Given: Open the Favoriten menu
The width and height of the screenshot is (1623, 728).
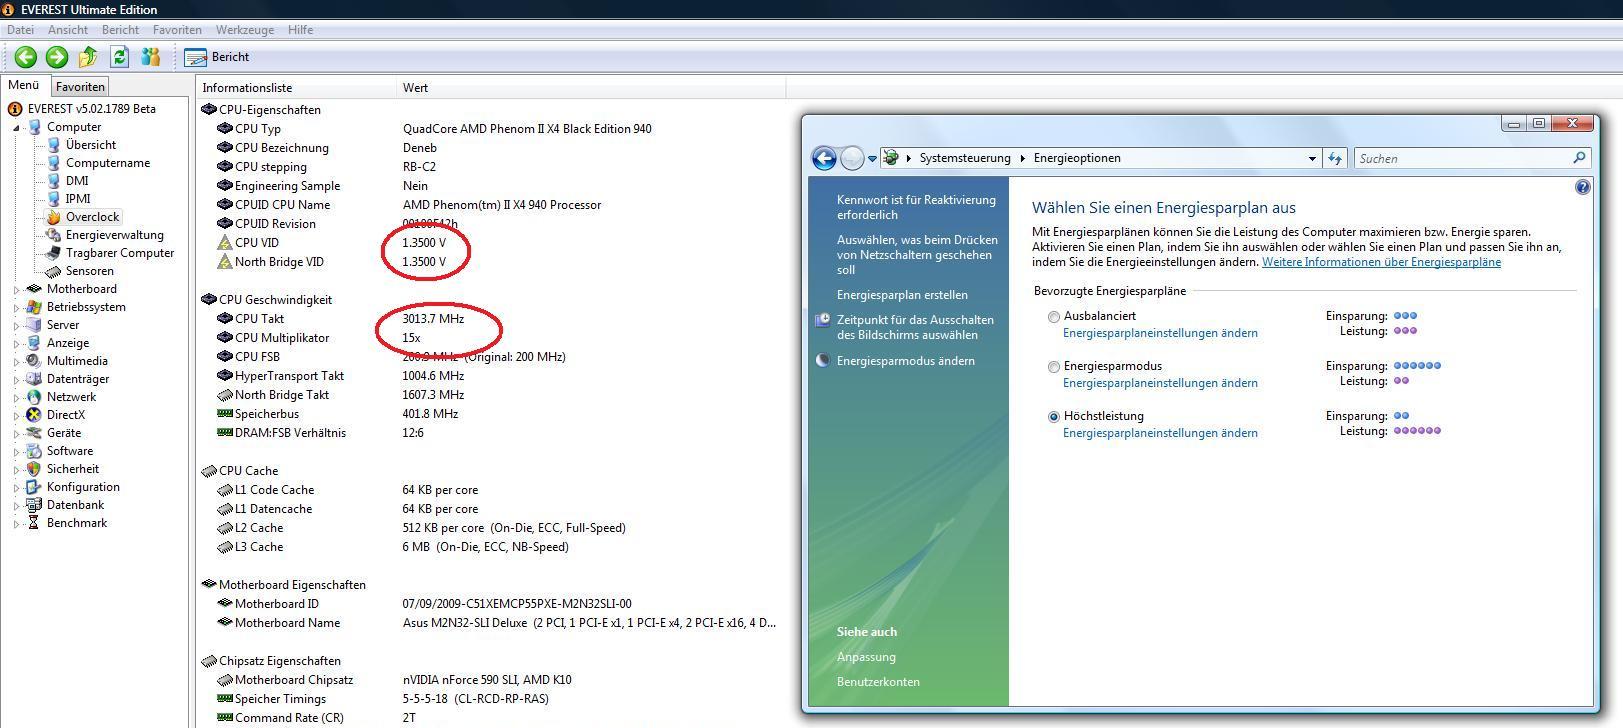Looking at the screenshot, I should [177, 30].
